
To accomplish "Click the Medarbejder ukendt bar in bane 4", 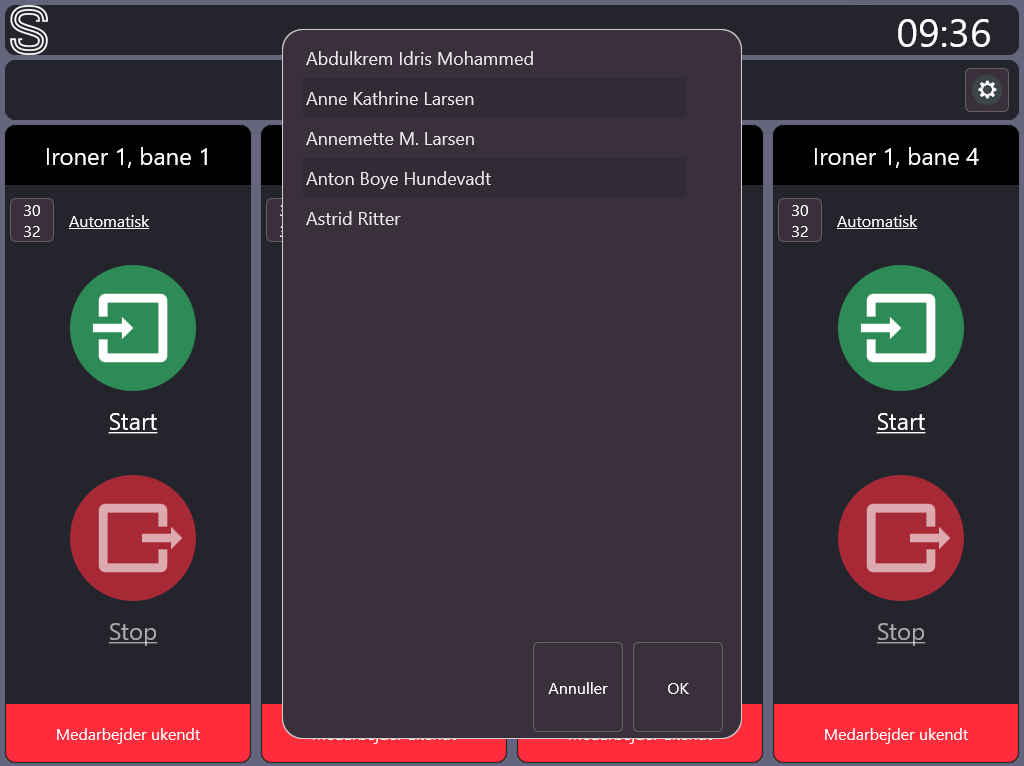I will (x=896, y=734).
